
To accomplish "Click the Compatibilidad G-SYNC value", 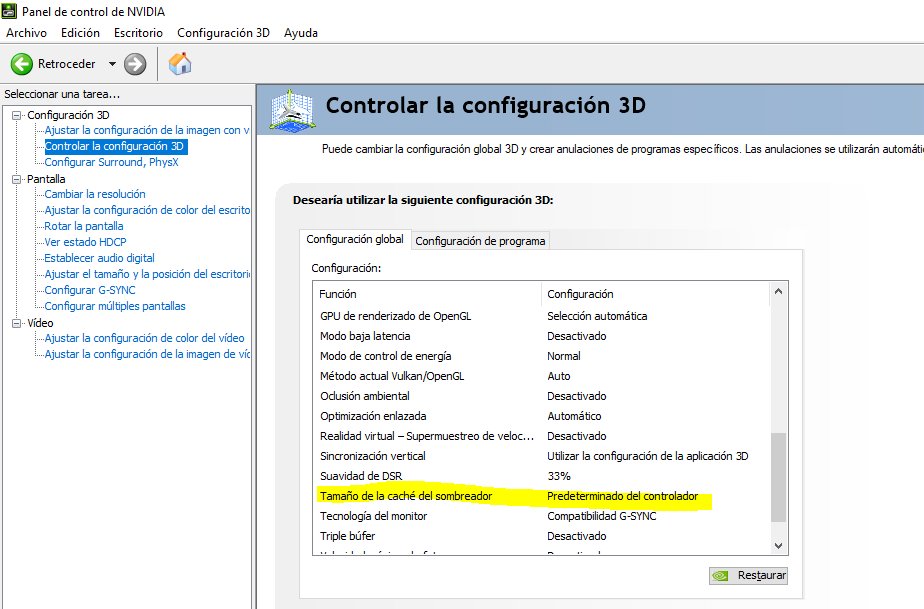I will click(x=602, y=516).
